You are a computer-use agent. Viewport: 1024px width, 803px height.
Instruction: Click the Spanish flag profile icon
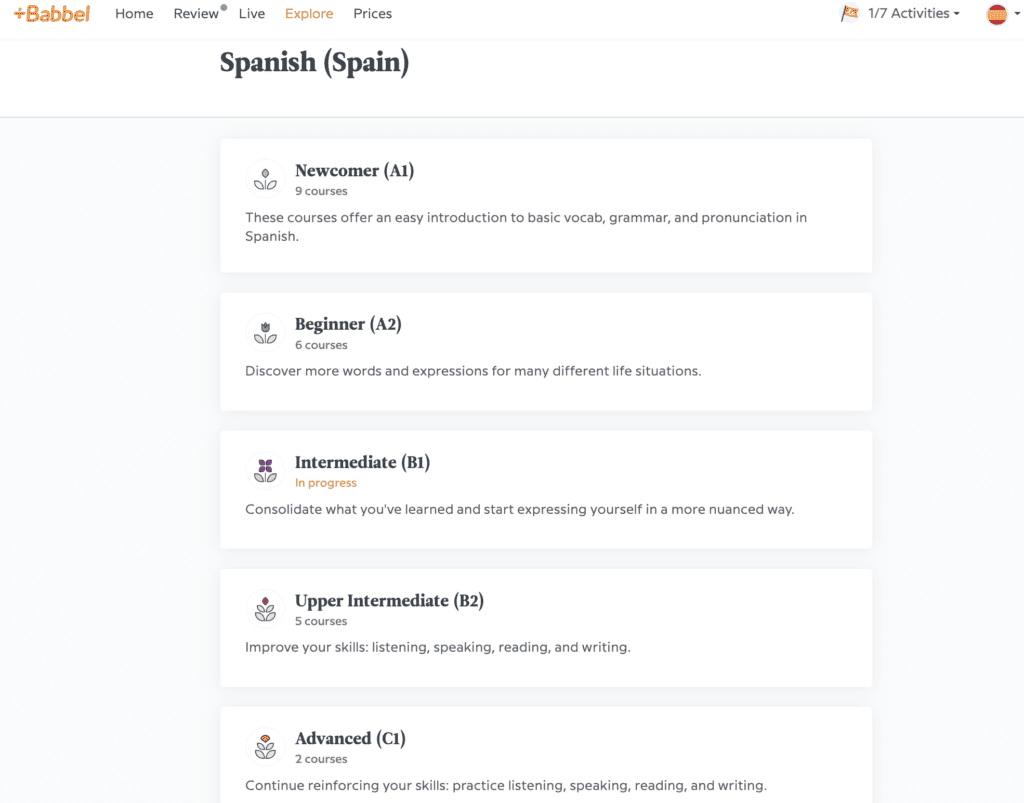pyautogui.click(x=996, y=15)
